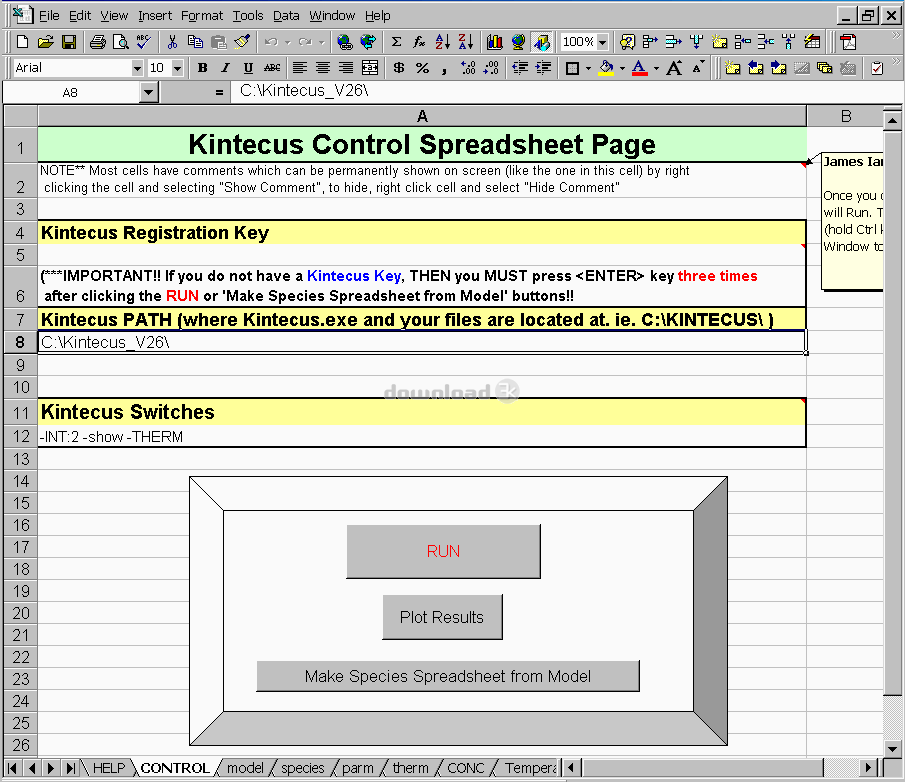This screenshot has width=905, height=782.
Task: Decrease decimal places
Action: point(491,68)
